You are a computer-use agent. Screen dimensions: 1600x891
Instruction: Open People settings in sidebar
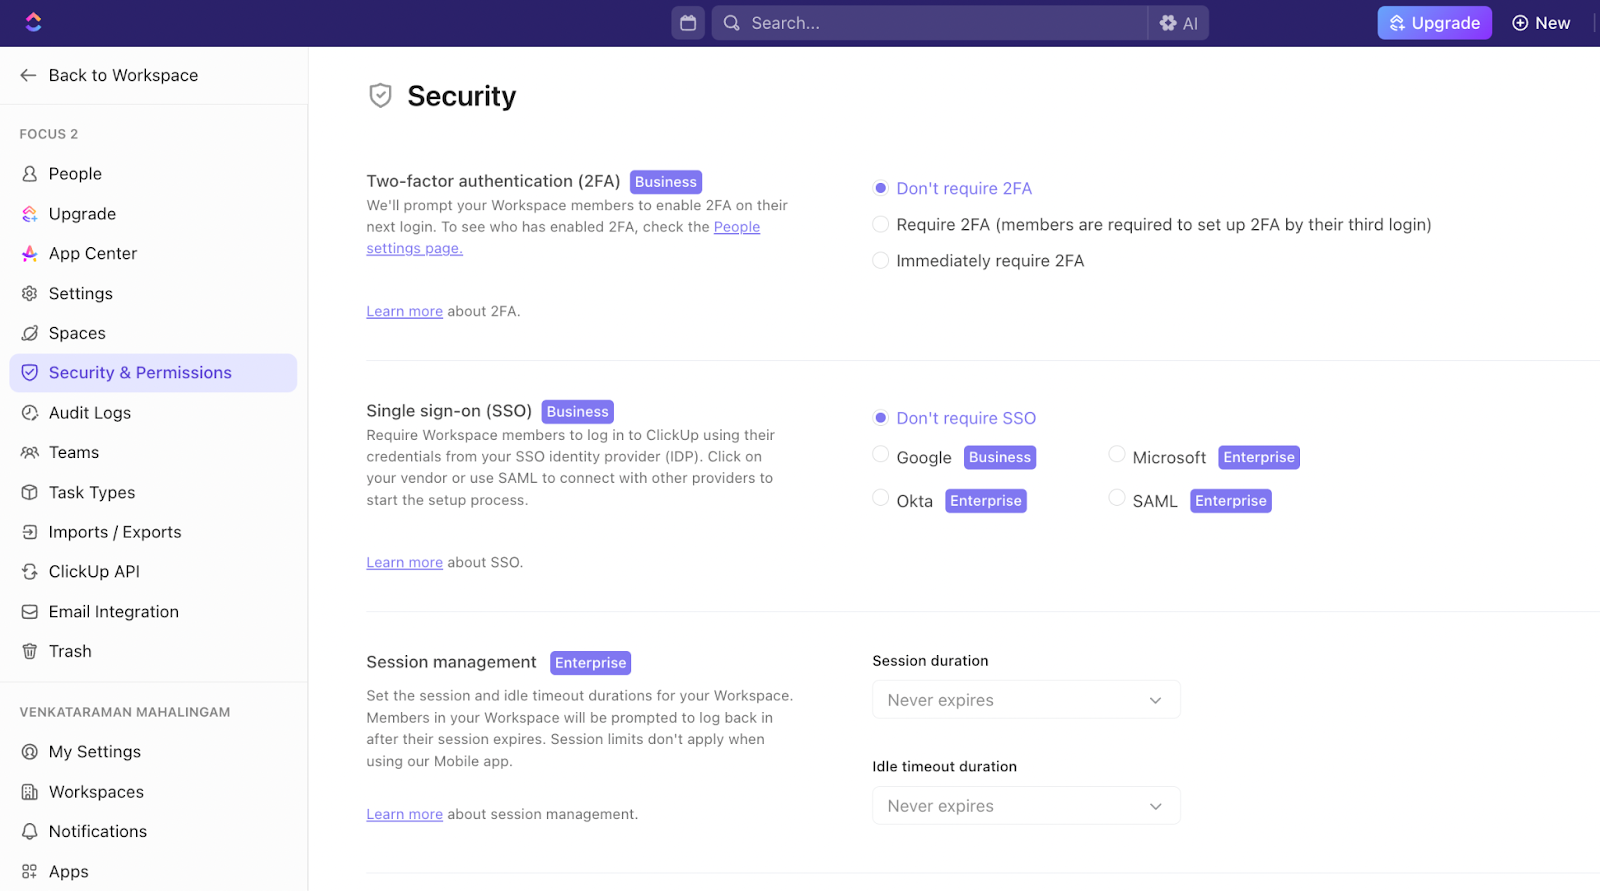coord(153,174)
